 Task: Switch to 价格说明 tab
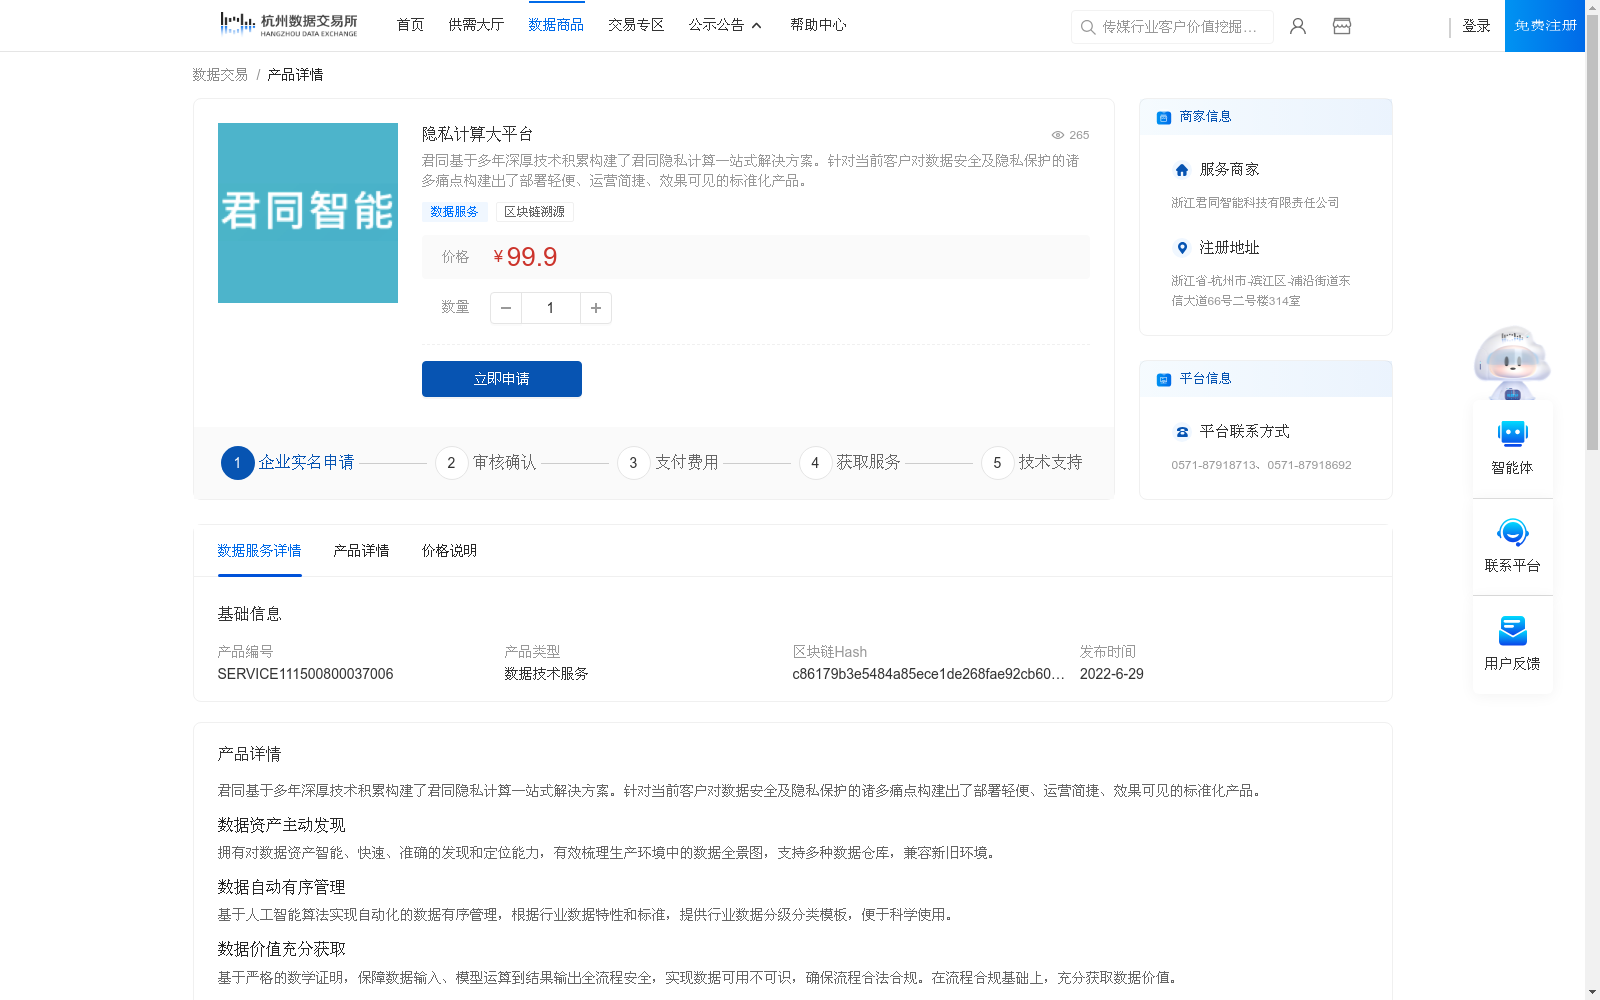(x=449, y=551)
